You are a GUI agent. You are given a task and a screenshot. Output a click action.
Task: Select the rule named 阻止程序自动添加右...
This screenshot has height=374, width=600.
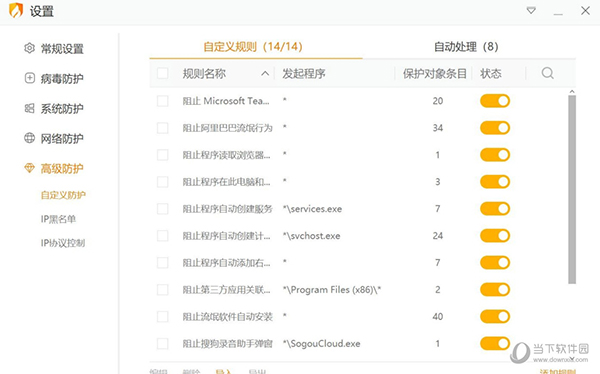coord(226,263)
